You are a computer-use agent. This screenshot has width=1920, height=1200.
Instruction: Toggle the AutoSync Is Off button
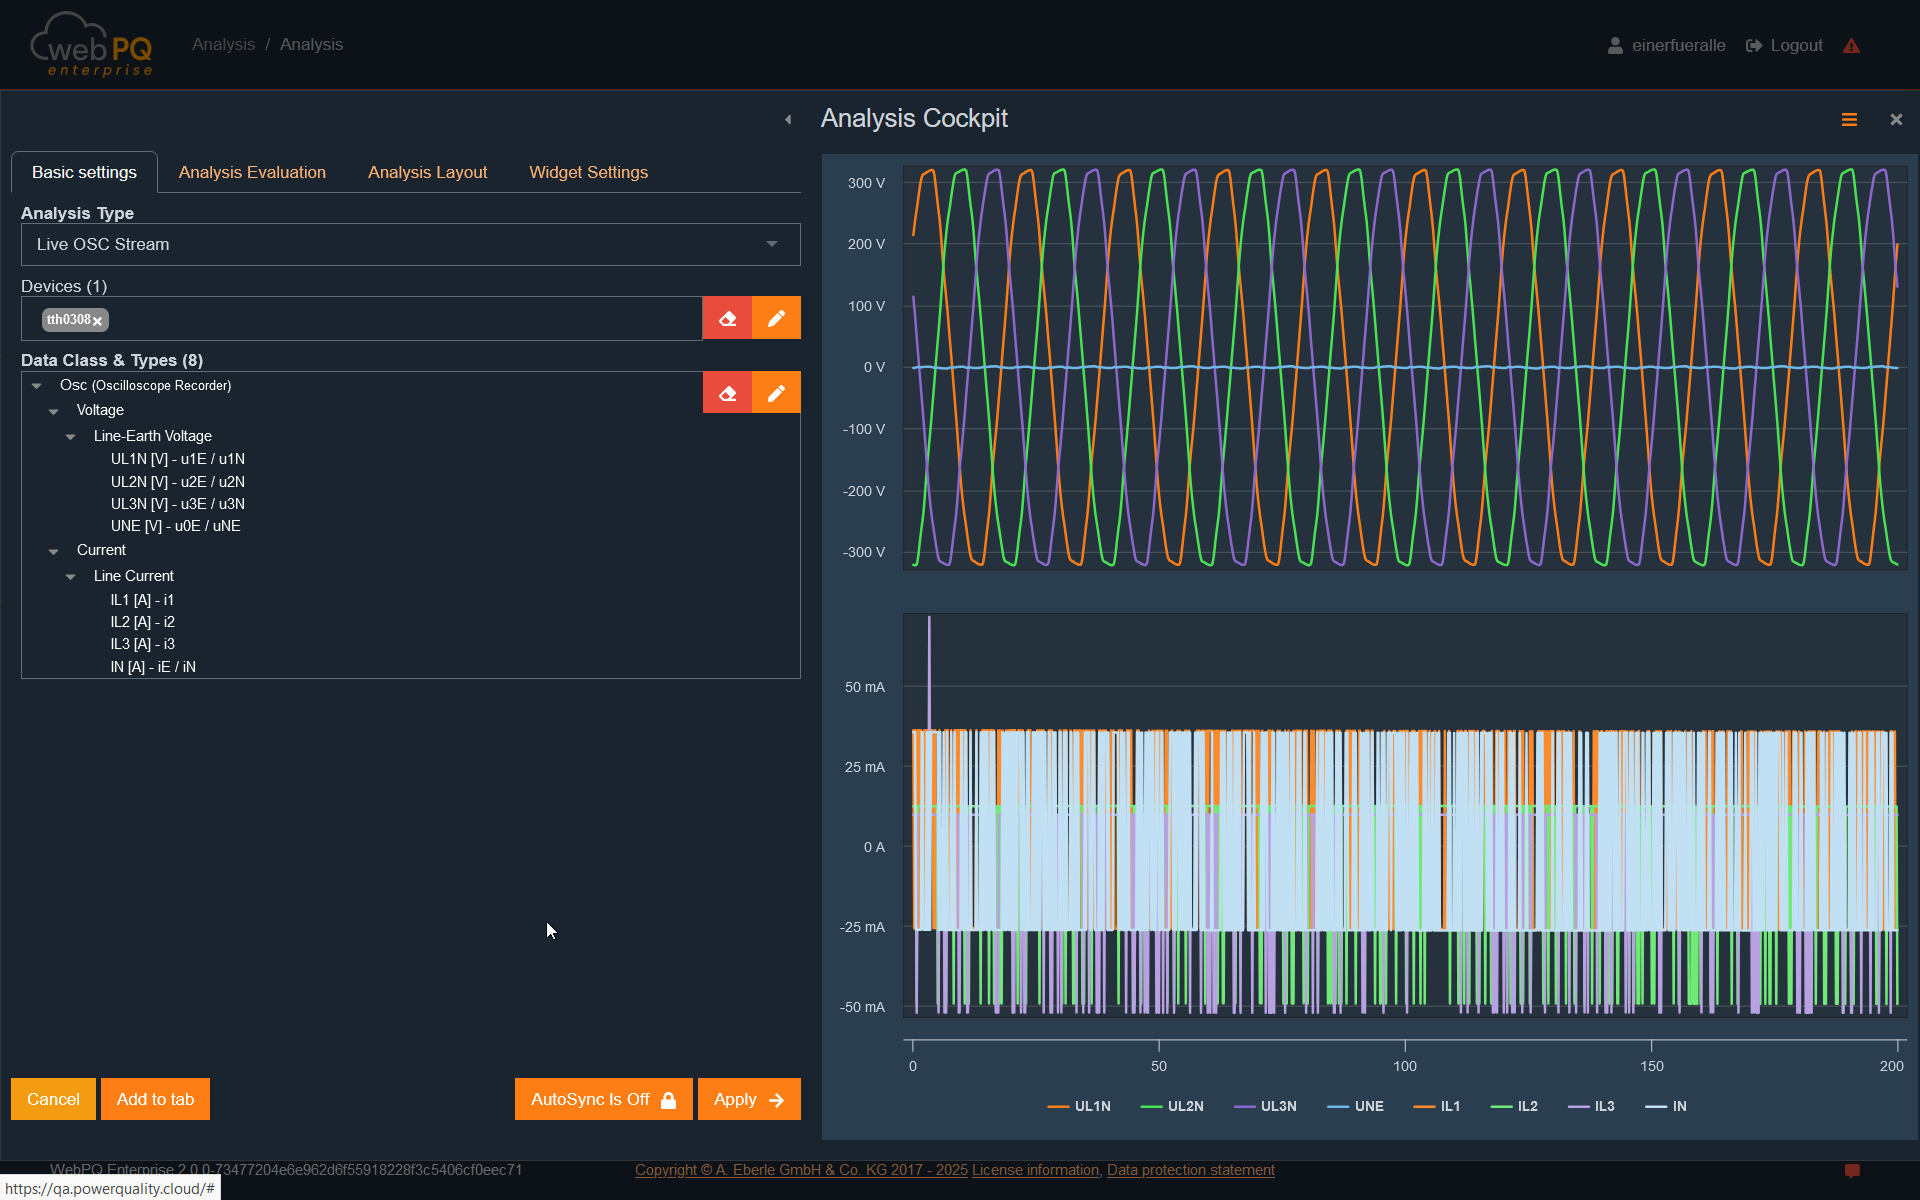603,1099
